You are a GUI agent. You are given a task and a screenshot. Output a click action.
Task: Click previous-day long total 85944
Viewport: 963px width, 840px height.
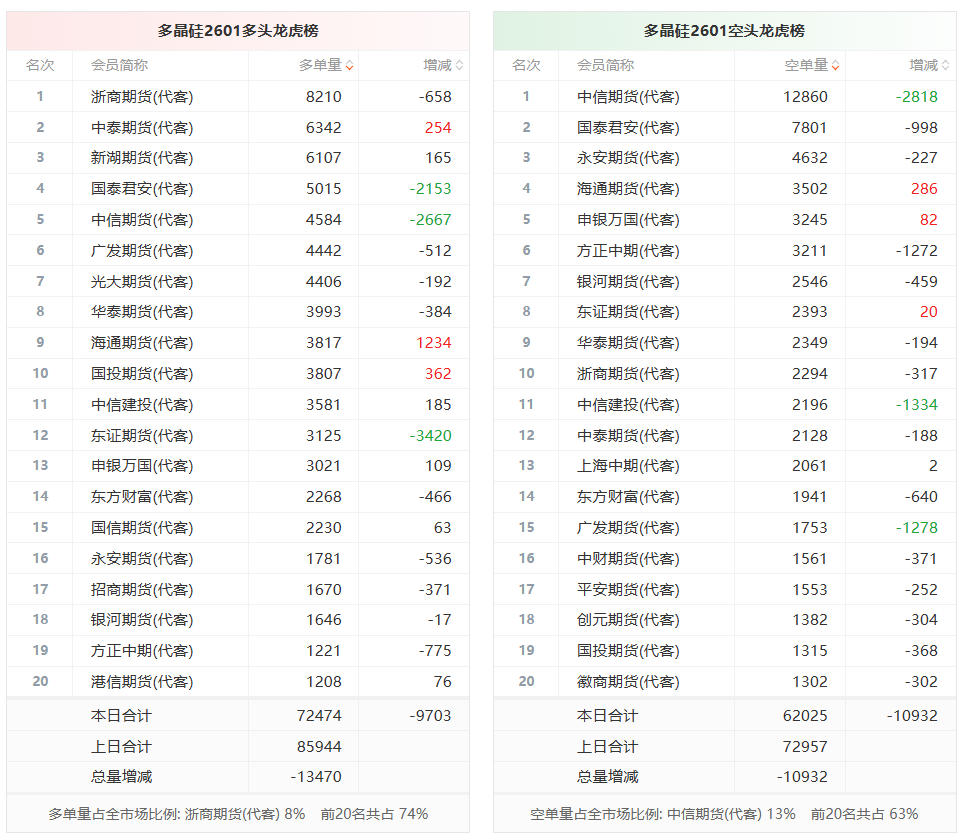coord(319,747)
